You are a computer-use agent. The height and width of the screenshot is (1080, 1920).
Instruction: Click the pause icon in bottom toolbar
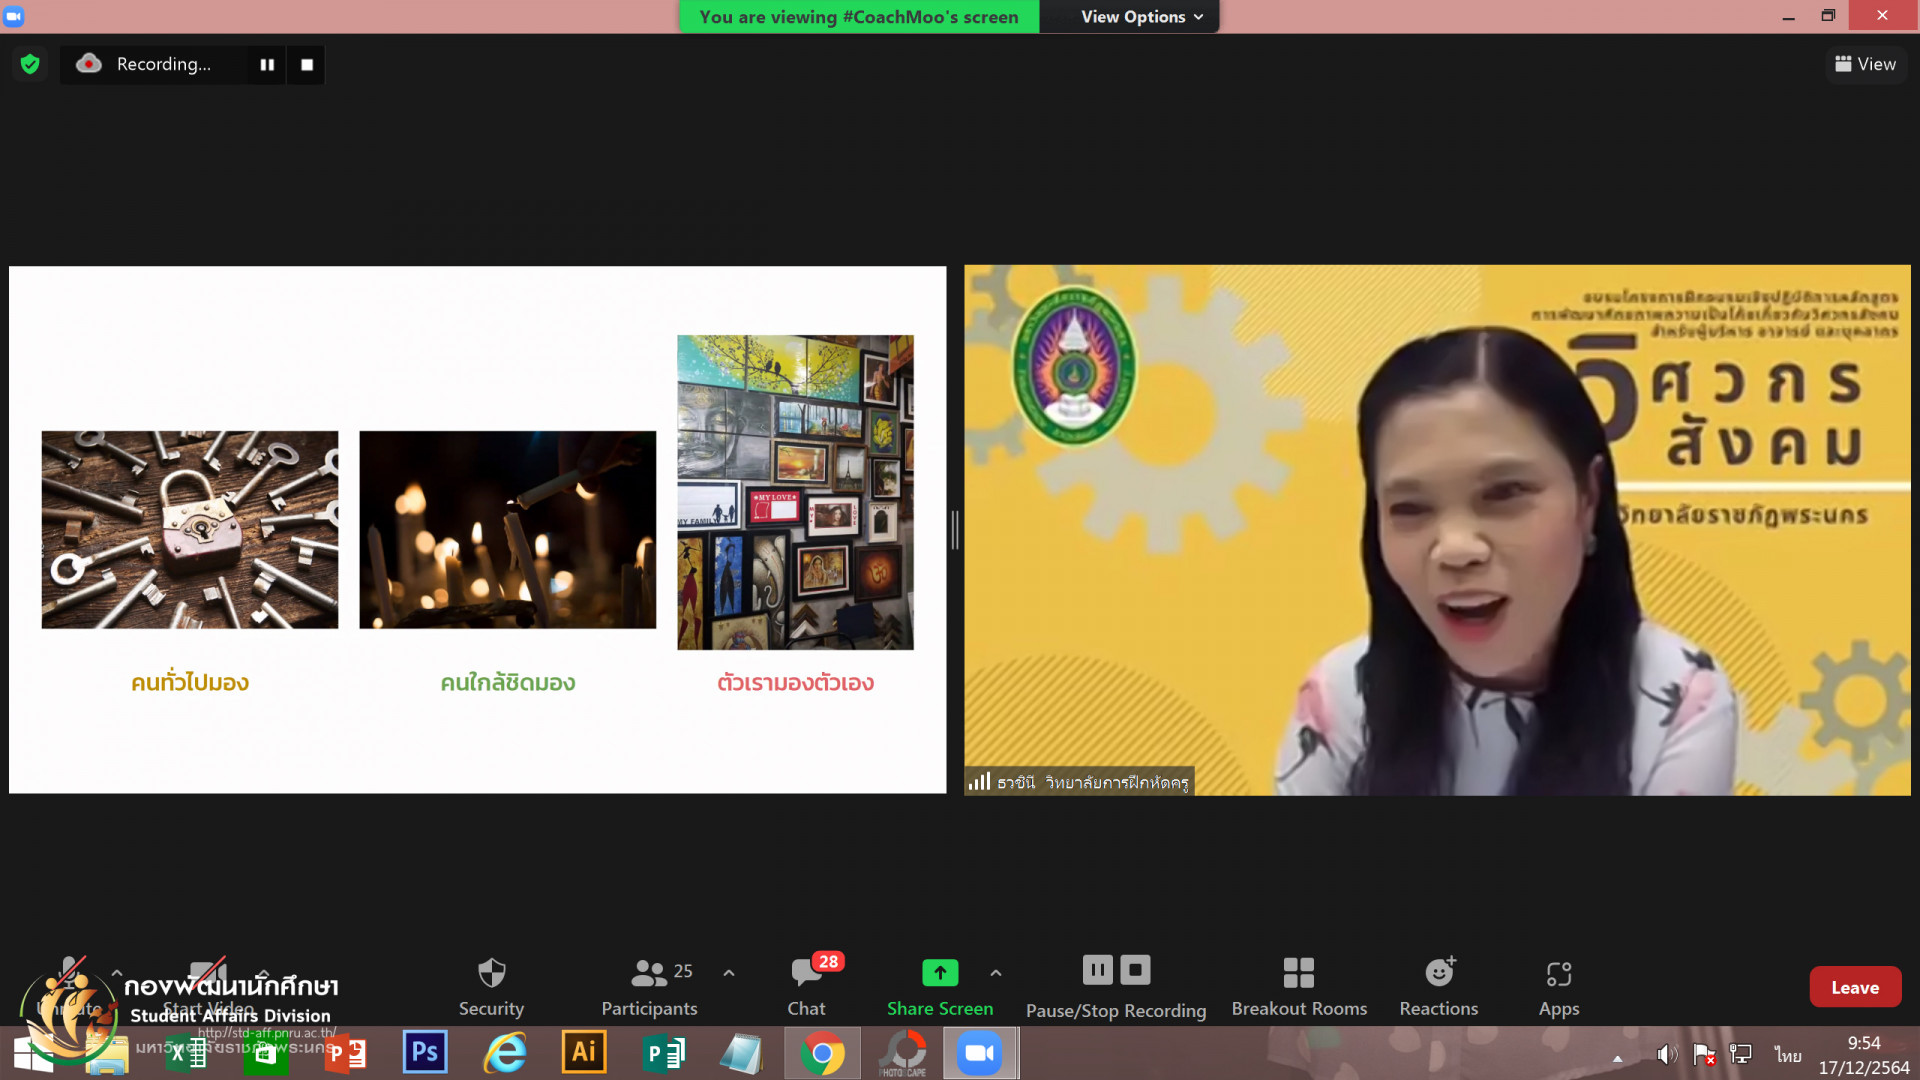click(x=1097, y=969)
